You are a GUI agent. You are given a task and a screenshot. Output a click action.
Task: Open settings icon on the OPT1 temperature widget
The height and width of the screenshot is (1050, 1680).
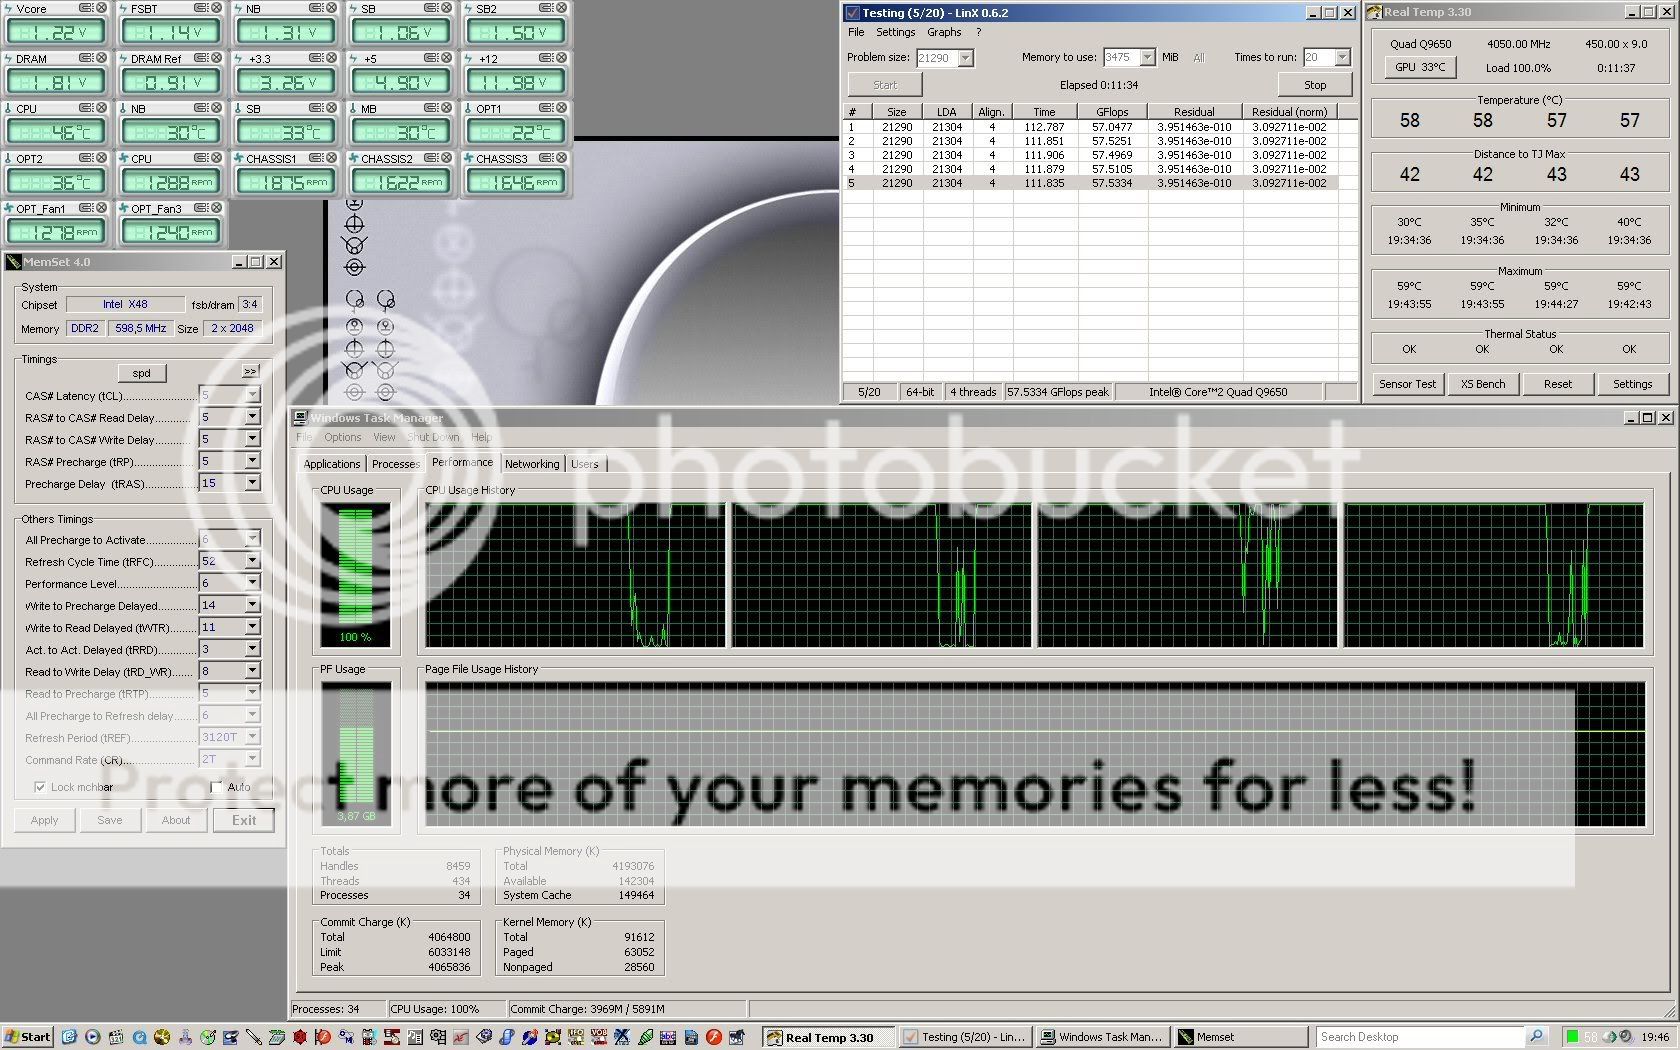pyautogui.click(x=546, y=108)
